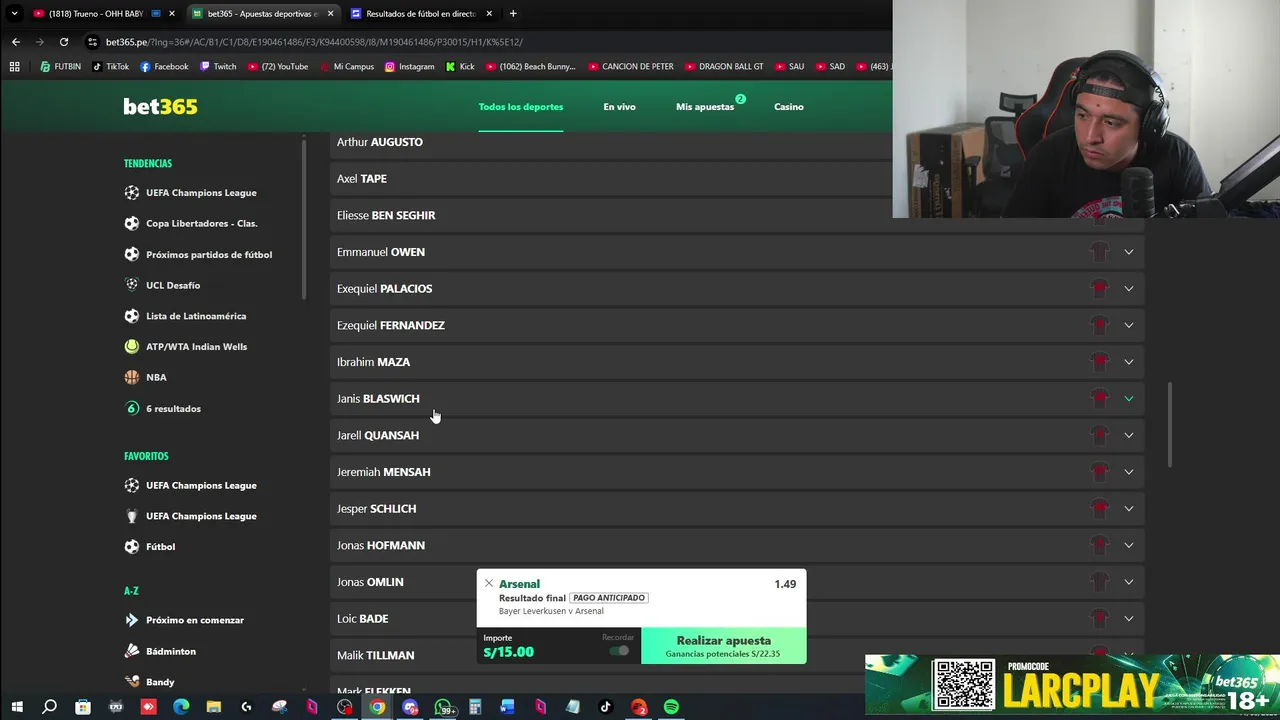Open the Windows Start menu
The width and height of the screenshot is (1280, 720).
point(16,707)
